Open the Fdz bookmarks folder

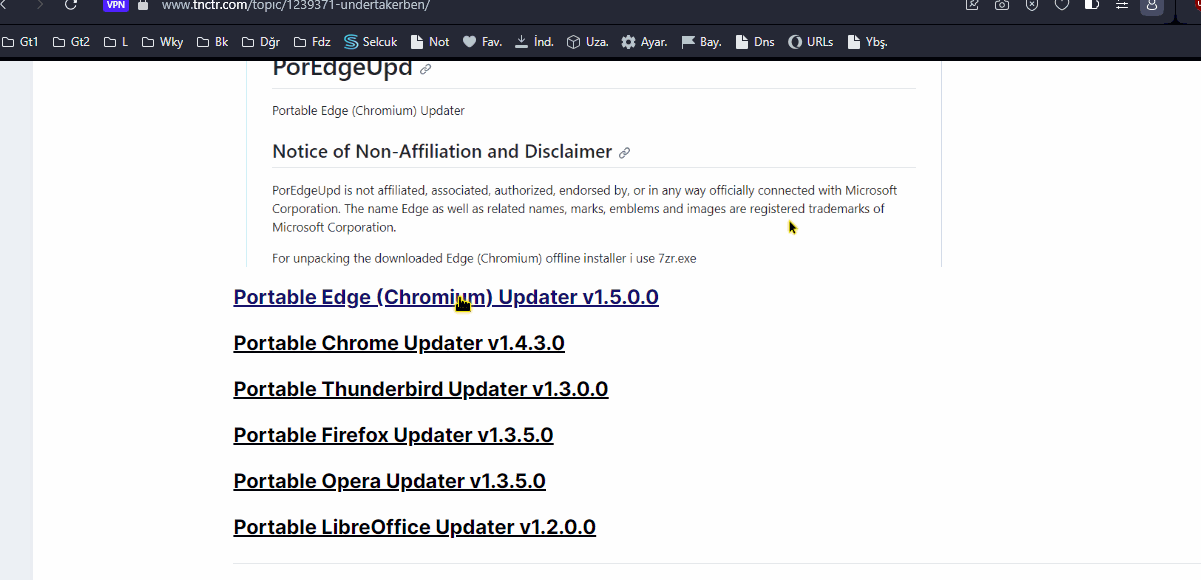[x=312, y=42]
